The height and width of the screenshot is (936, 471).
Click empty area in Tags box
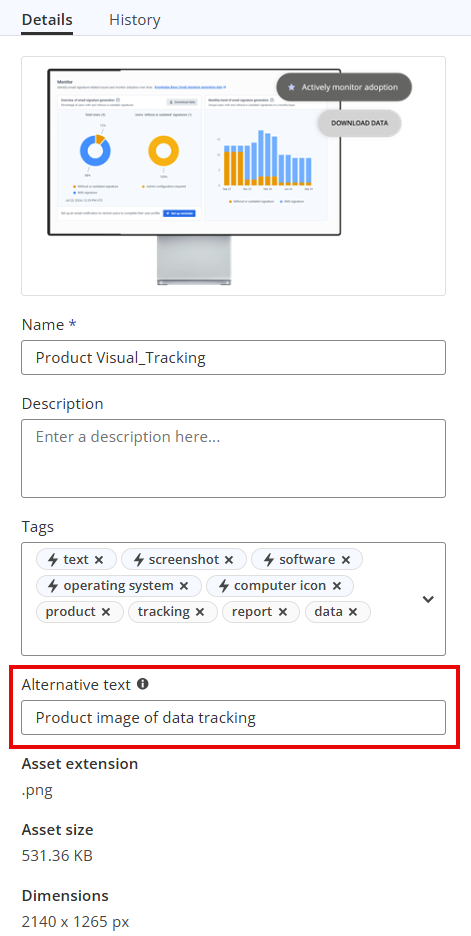[221, 640]
